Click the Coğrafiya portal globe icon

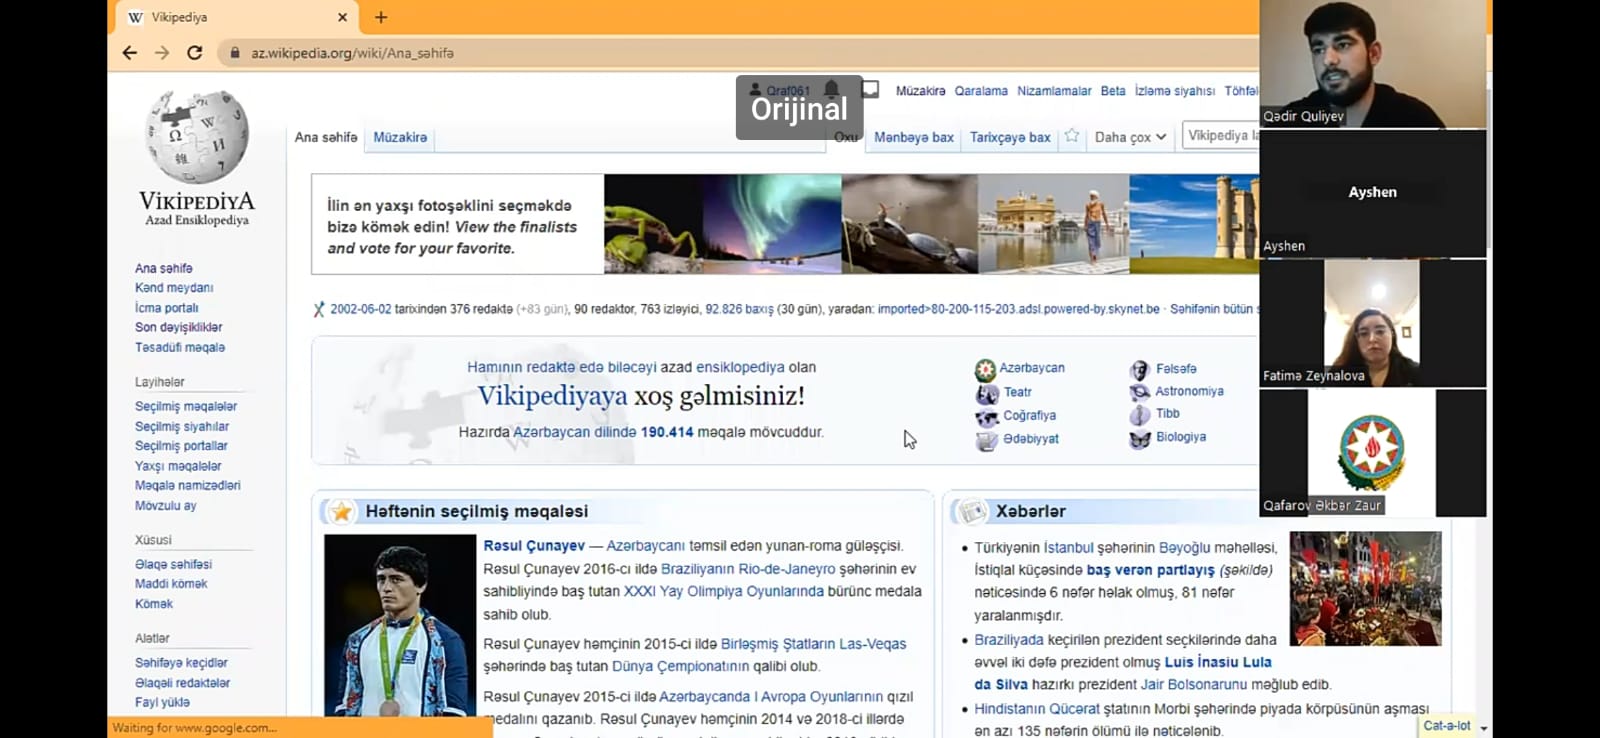pyautogui.click(x=986, y=417)
